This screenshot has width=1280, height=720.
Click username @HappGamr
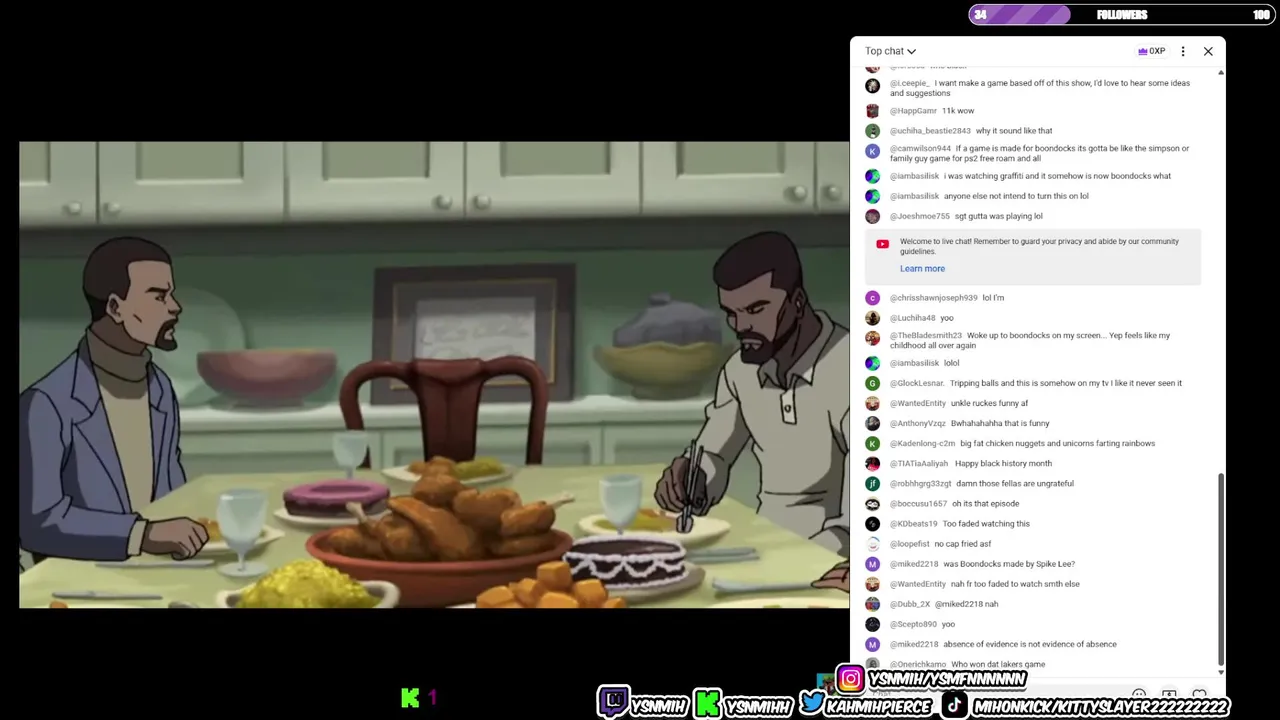click(913, 111)
